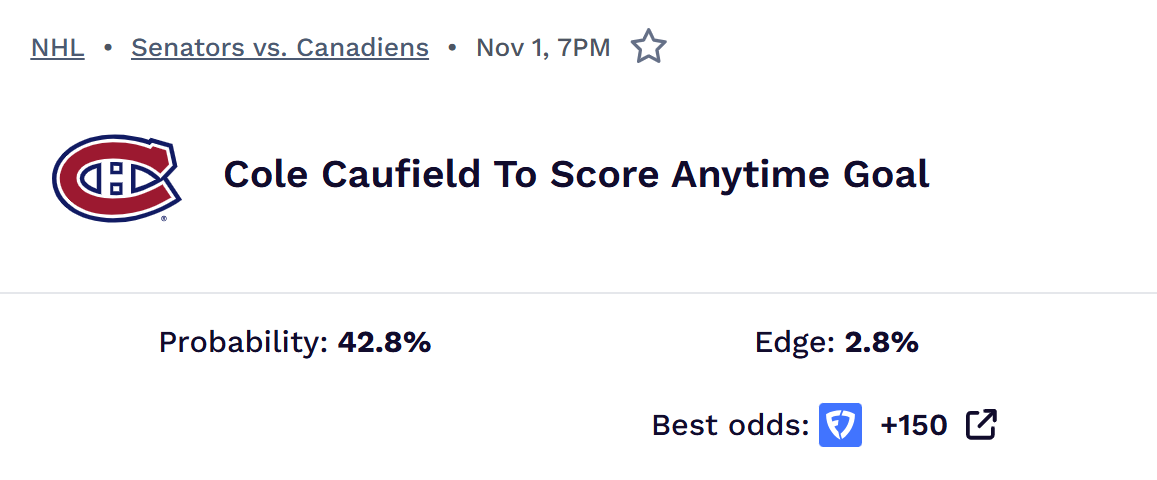Favorite this bet with the star icon

[648, 47]
